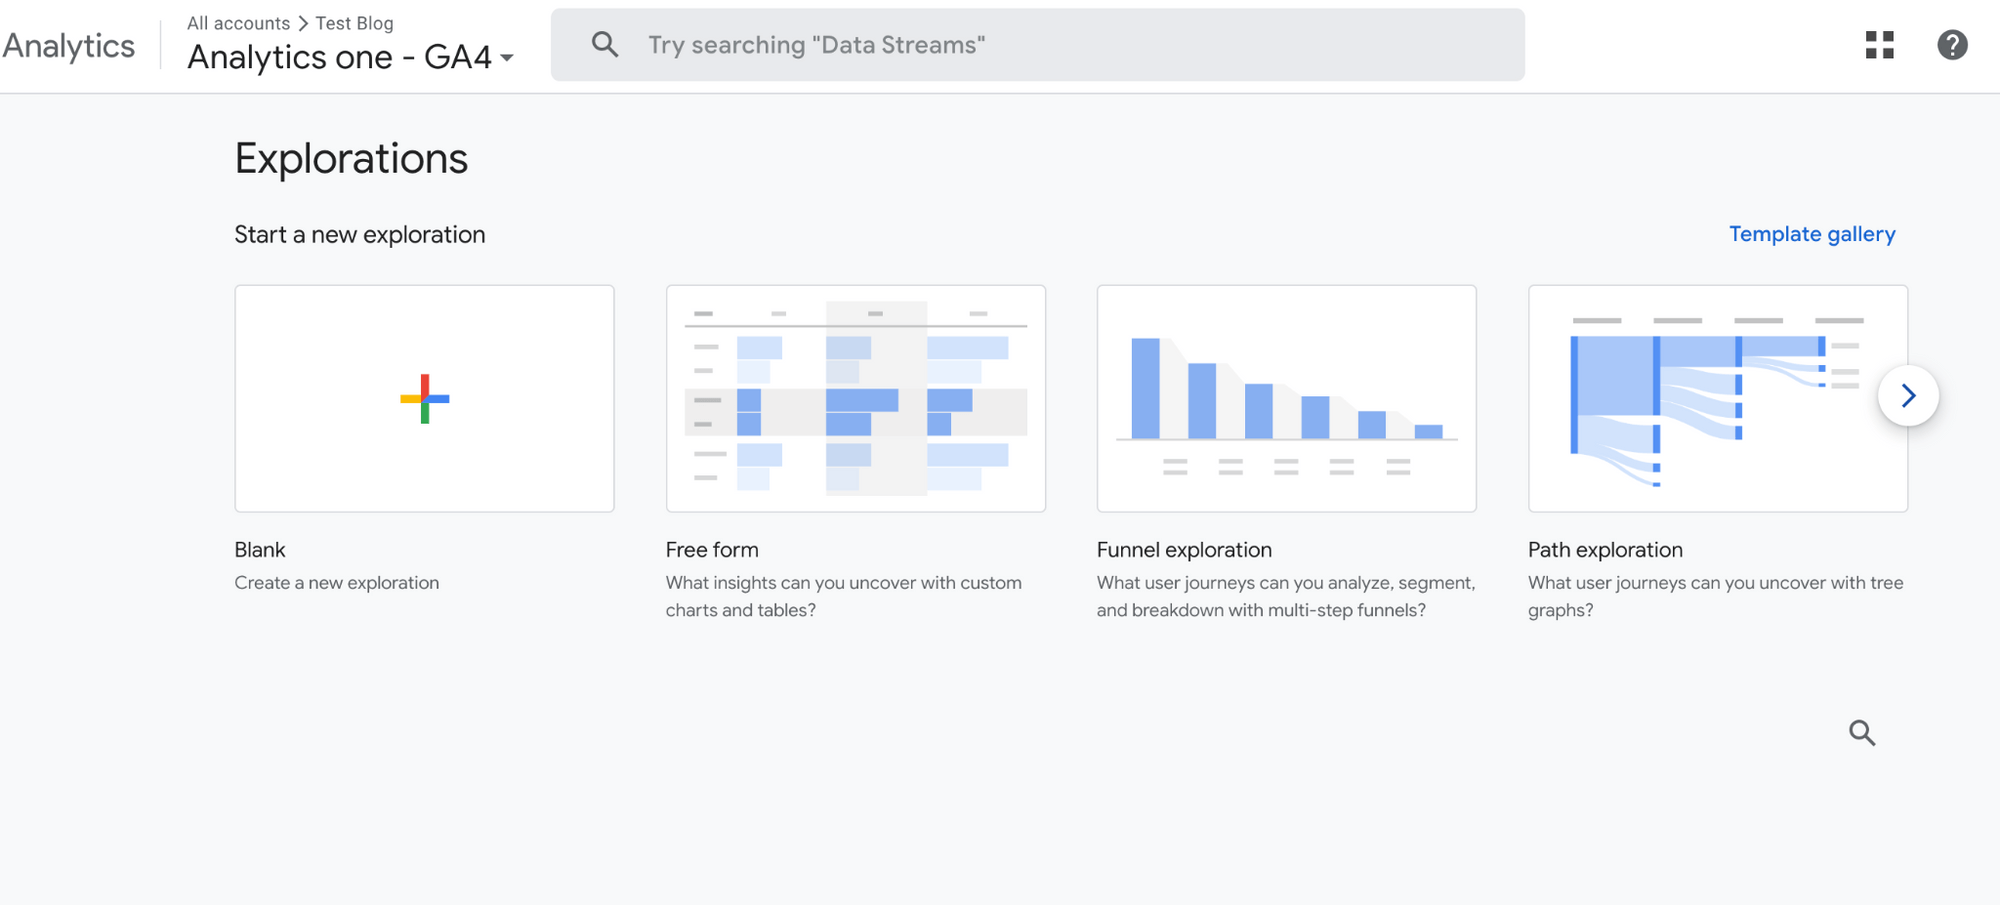
Task: Open the Google apps grid icon
Action: tap(1879, 45)
